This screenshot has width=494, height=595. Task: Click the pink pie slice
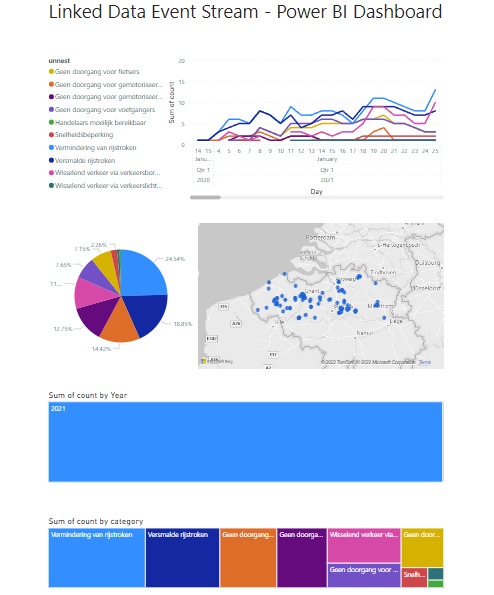(x=93, y=294)
